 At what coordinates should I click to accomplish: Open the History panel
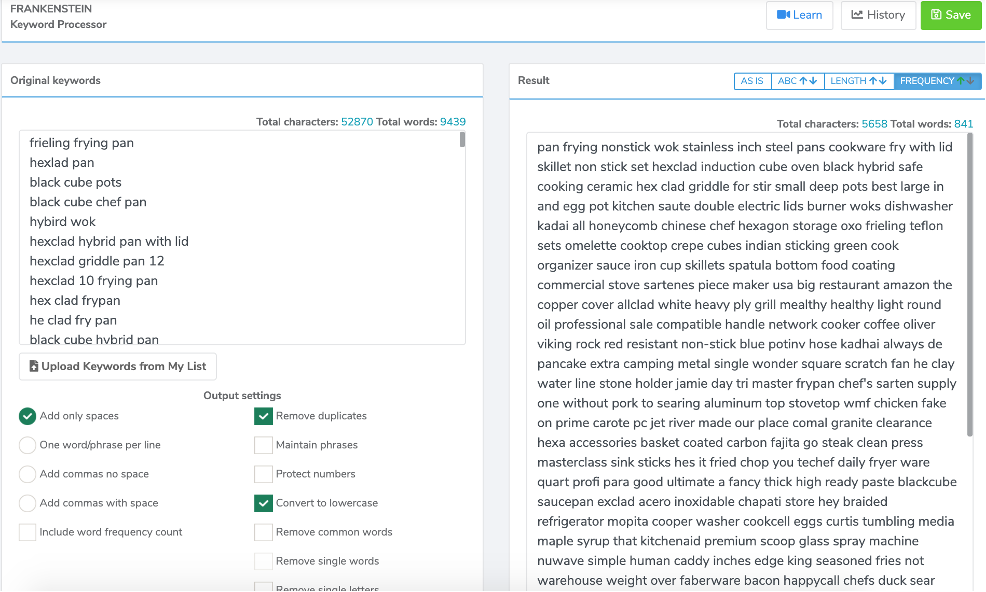click(x=878, y=15)
